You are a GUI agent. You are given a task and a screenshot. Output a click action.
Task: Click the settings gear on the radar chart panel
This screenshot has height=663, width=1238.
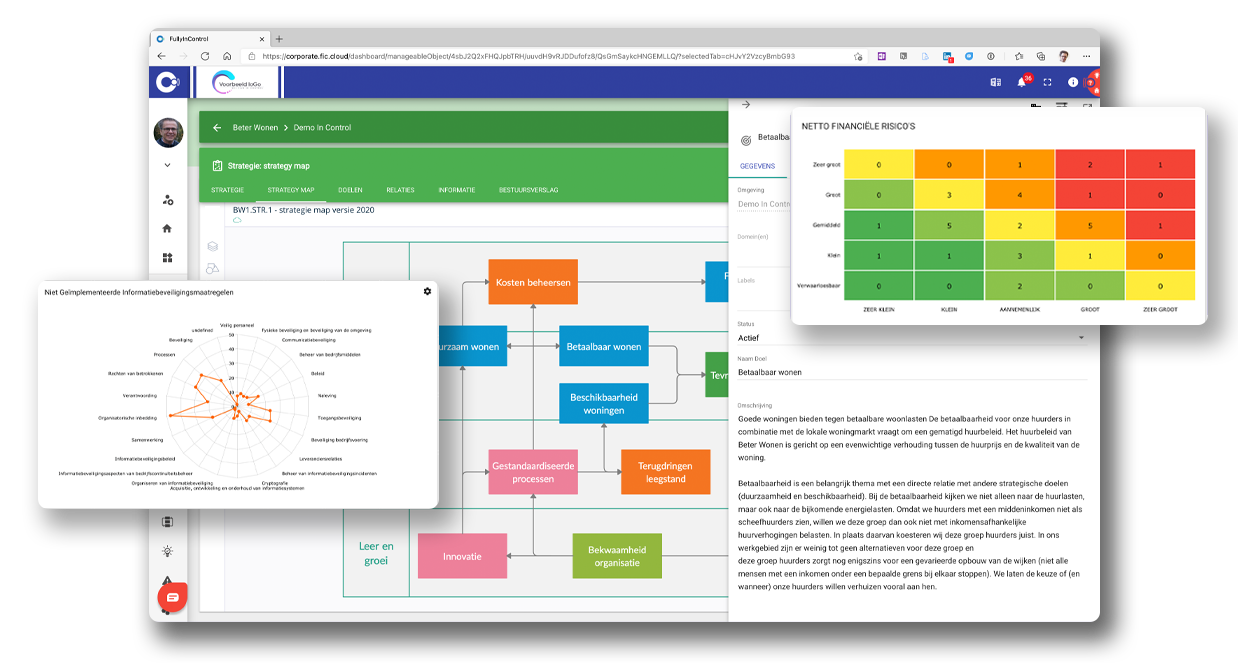click(x=426, y=292)
